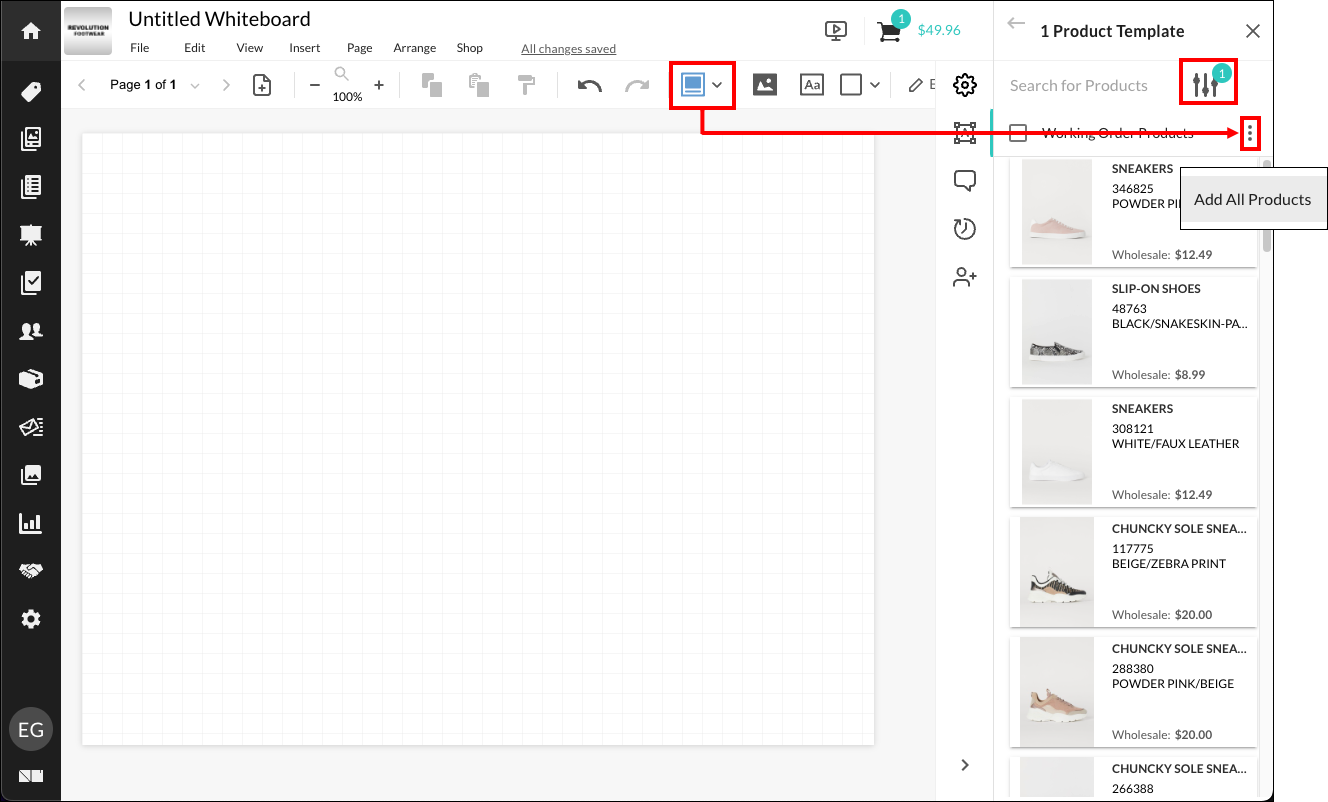This screenshot has height=802, width=1328.
Task: Open the Arrange menu
Action: click(415, 48)
